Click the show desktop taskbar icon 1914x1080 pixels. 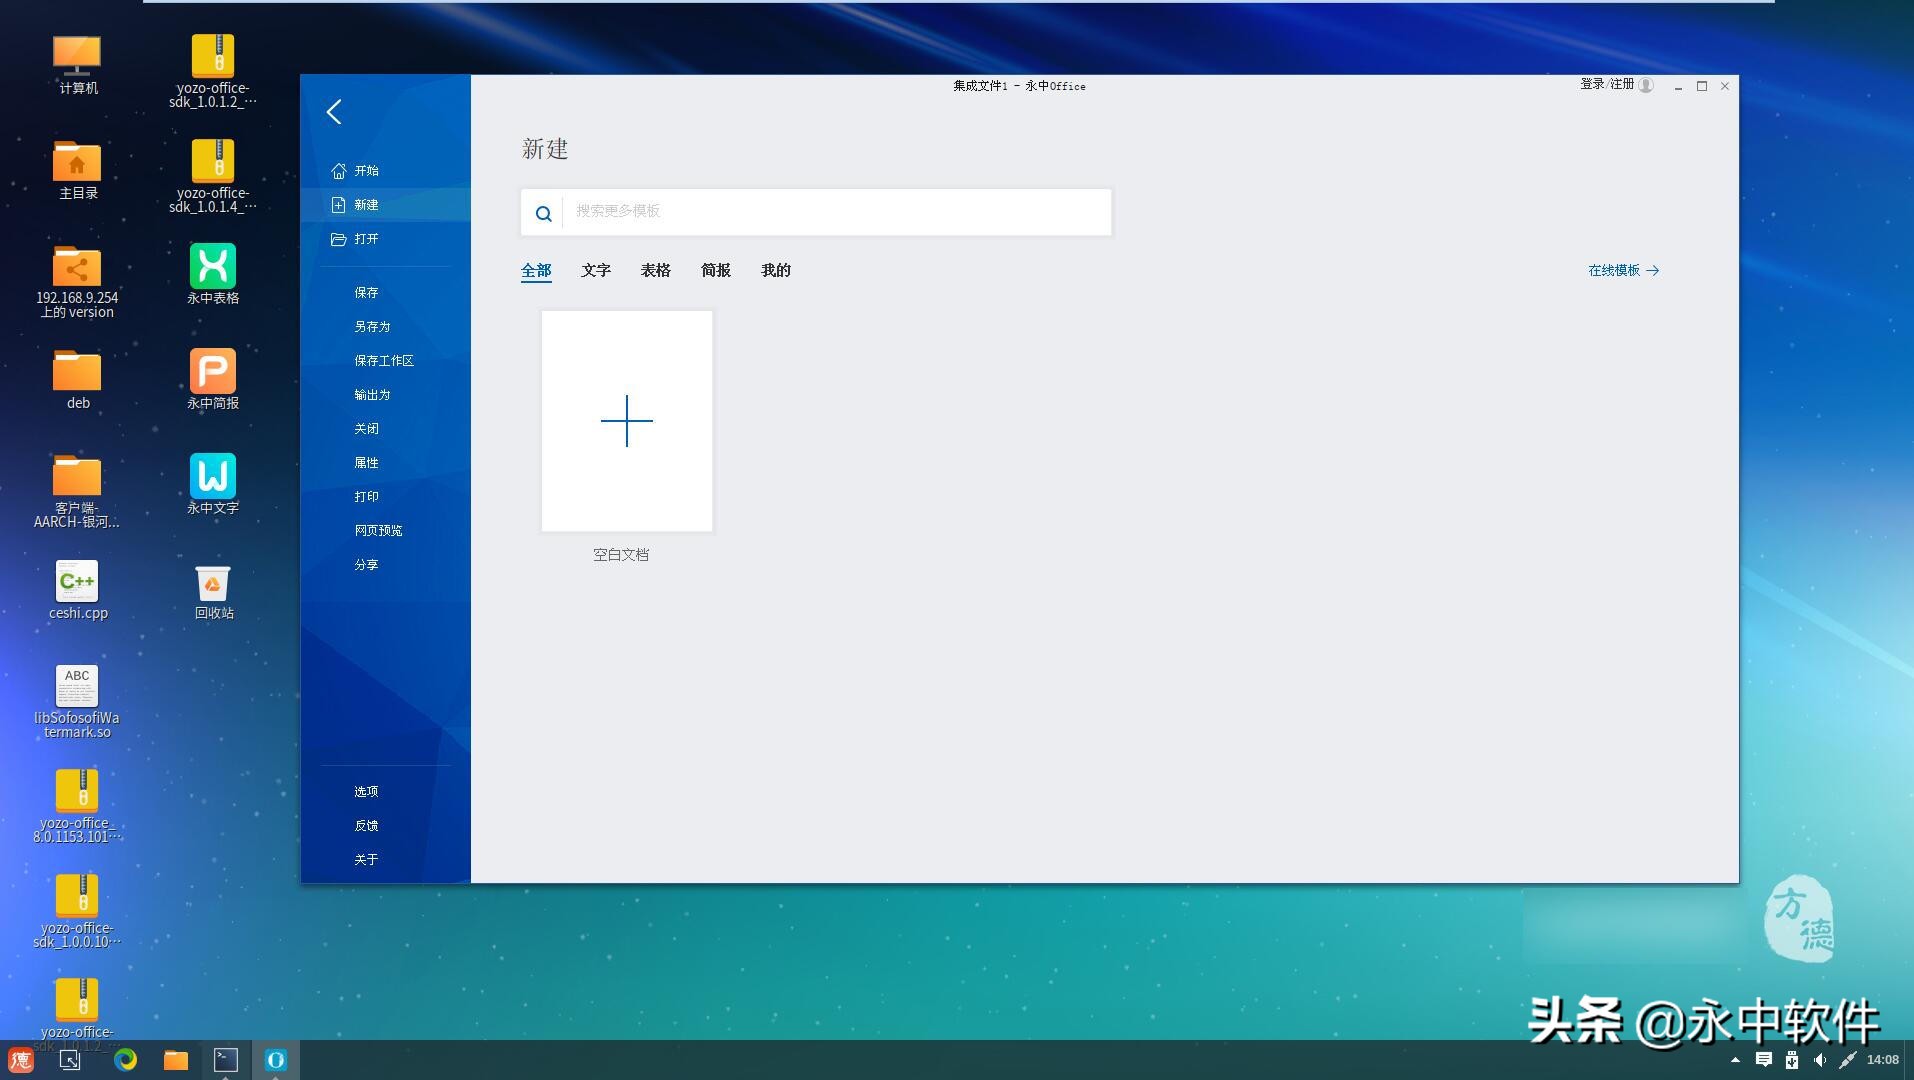tap(70, 1060)
